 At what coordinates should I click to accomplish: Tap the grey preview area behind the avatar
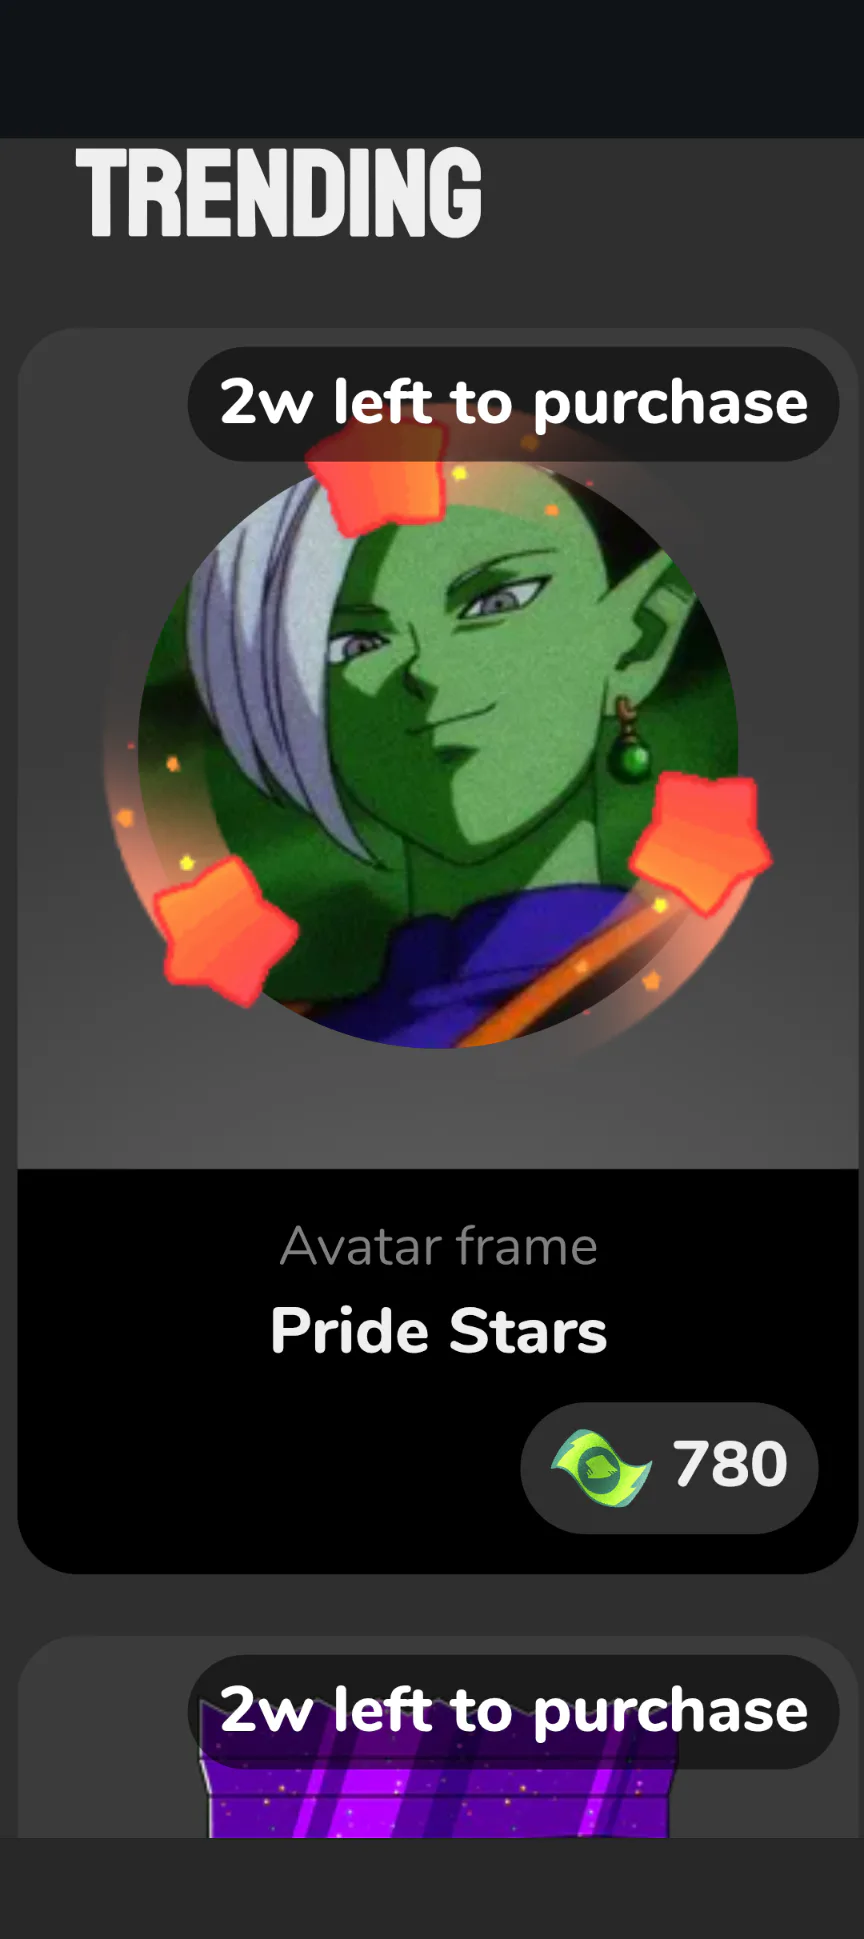tap(438, 1110)
